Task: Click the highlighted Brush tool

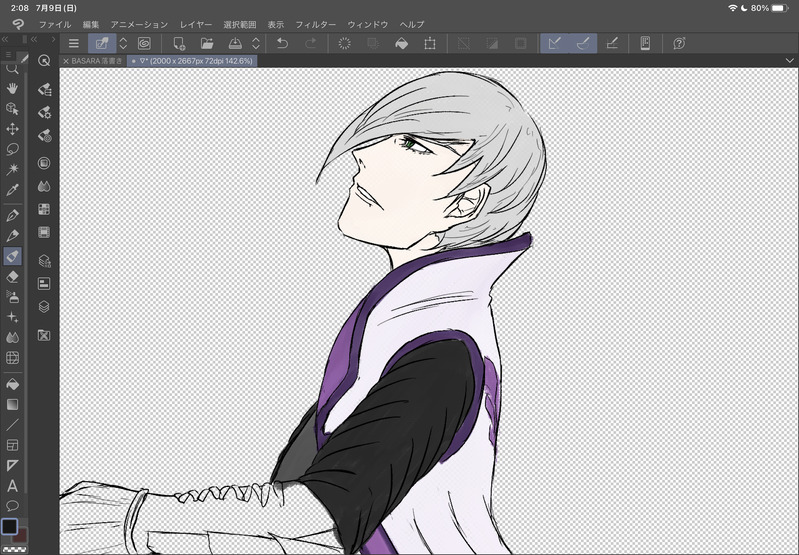Action: coord(12,256)
